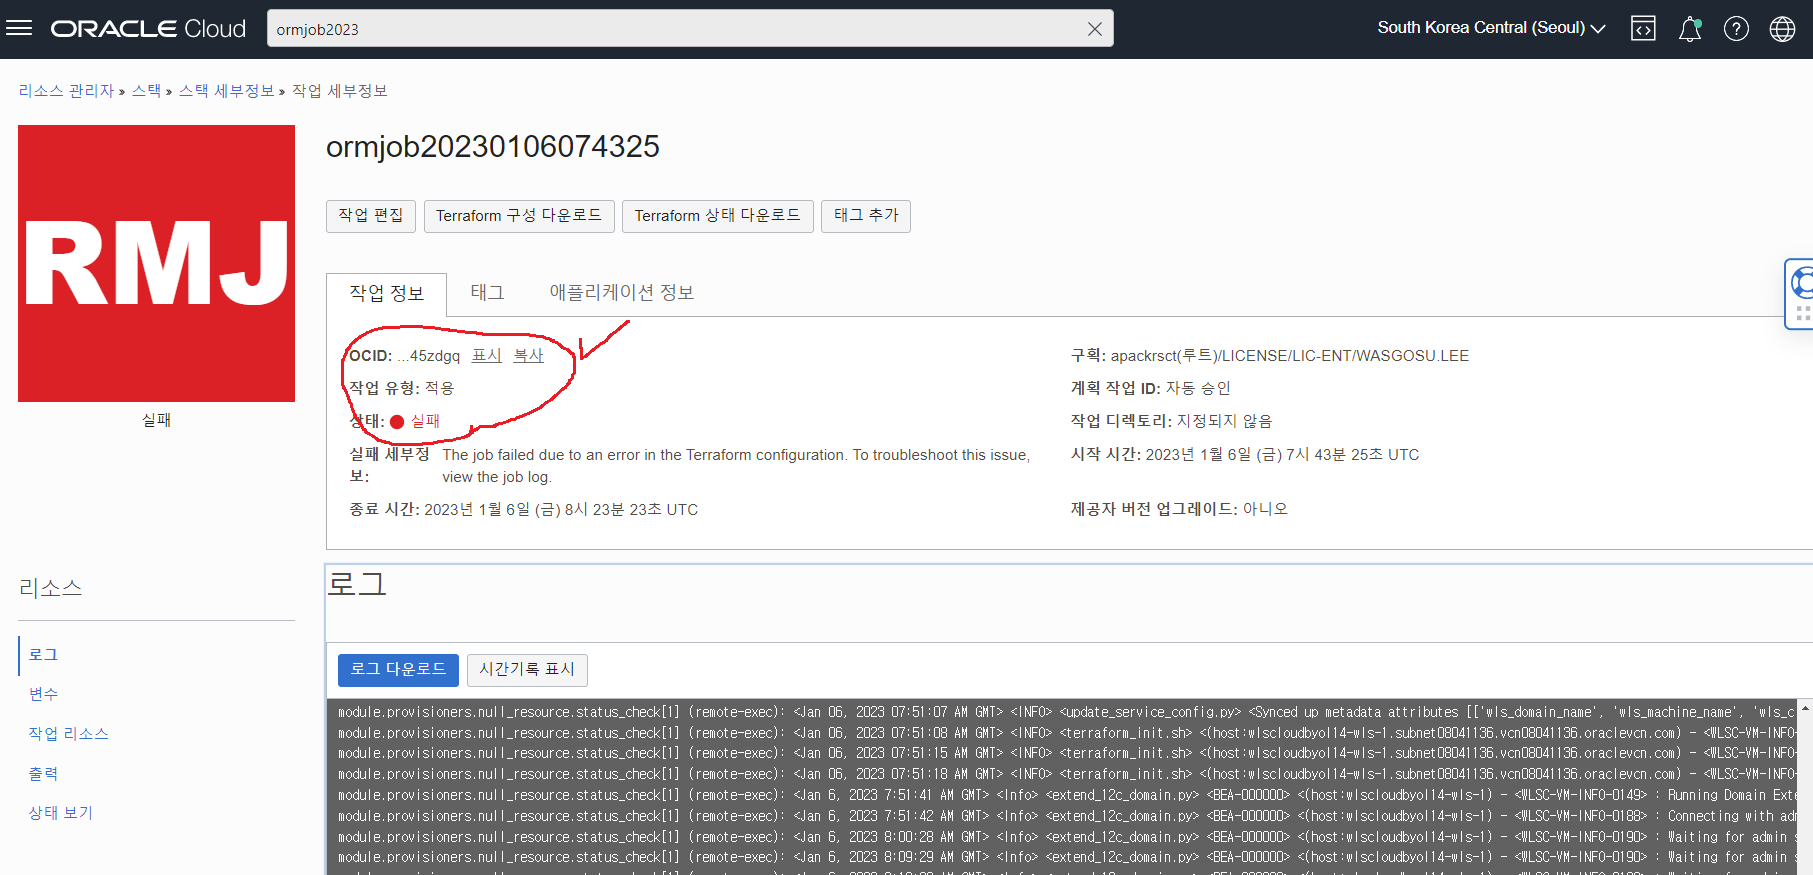Click the 시간기록 표시 button
The height and width of the screenshot is (875, 1813).
coord(527,670)
